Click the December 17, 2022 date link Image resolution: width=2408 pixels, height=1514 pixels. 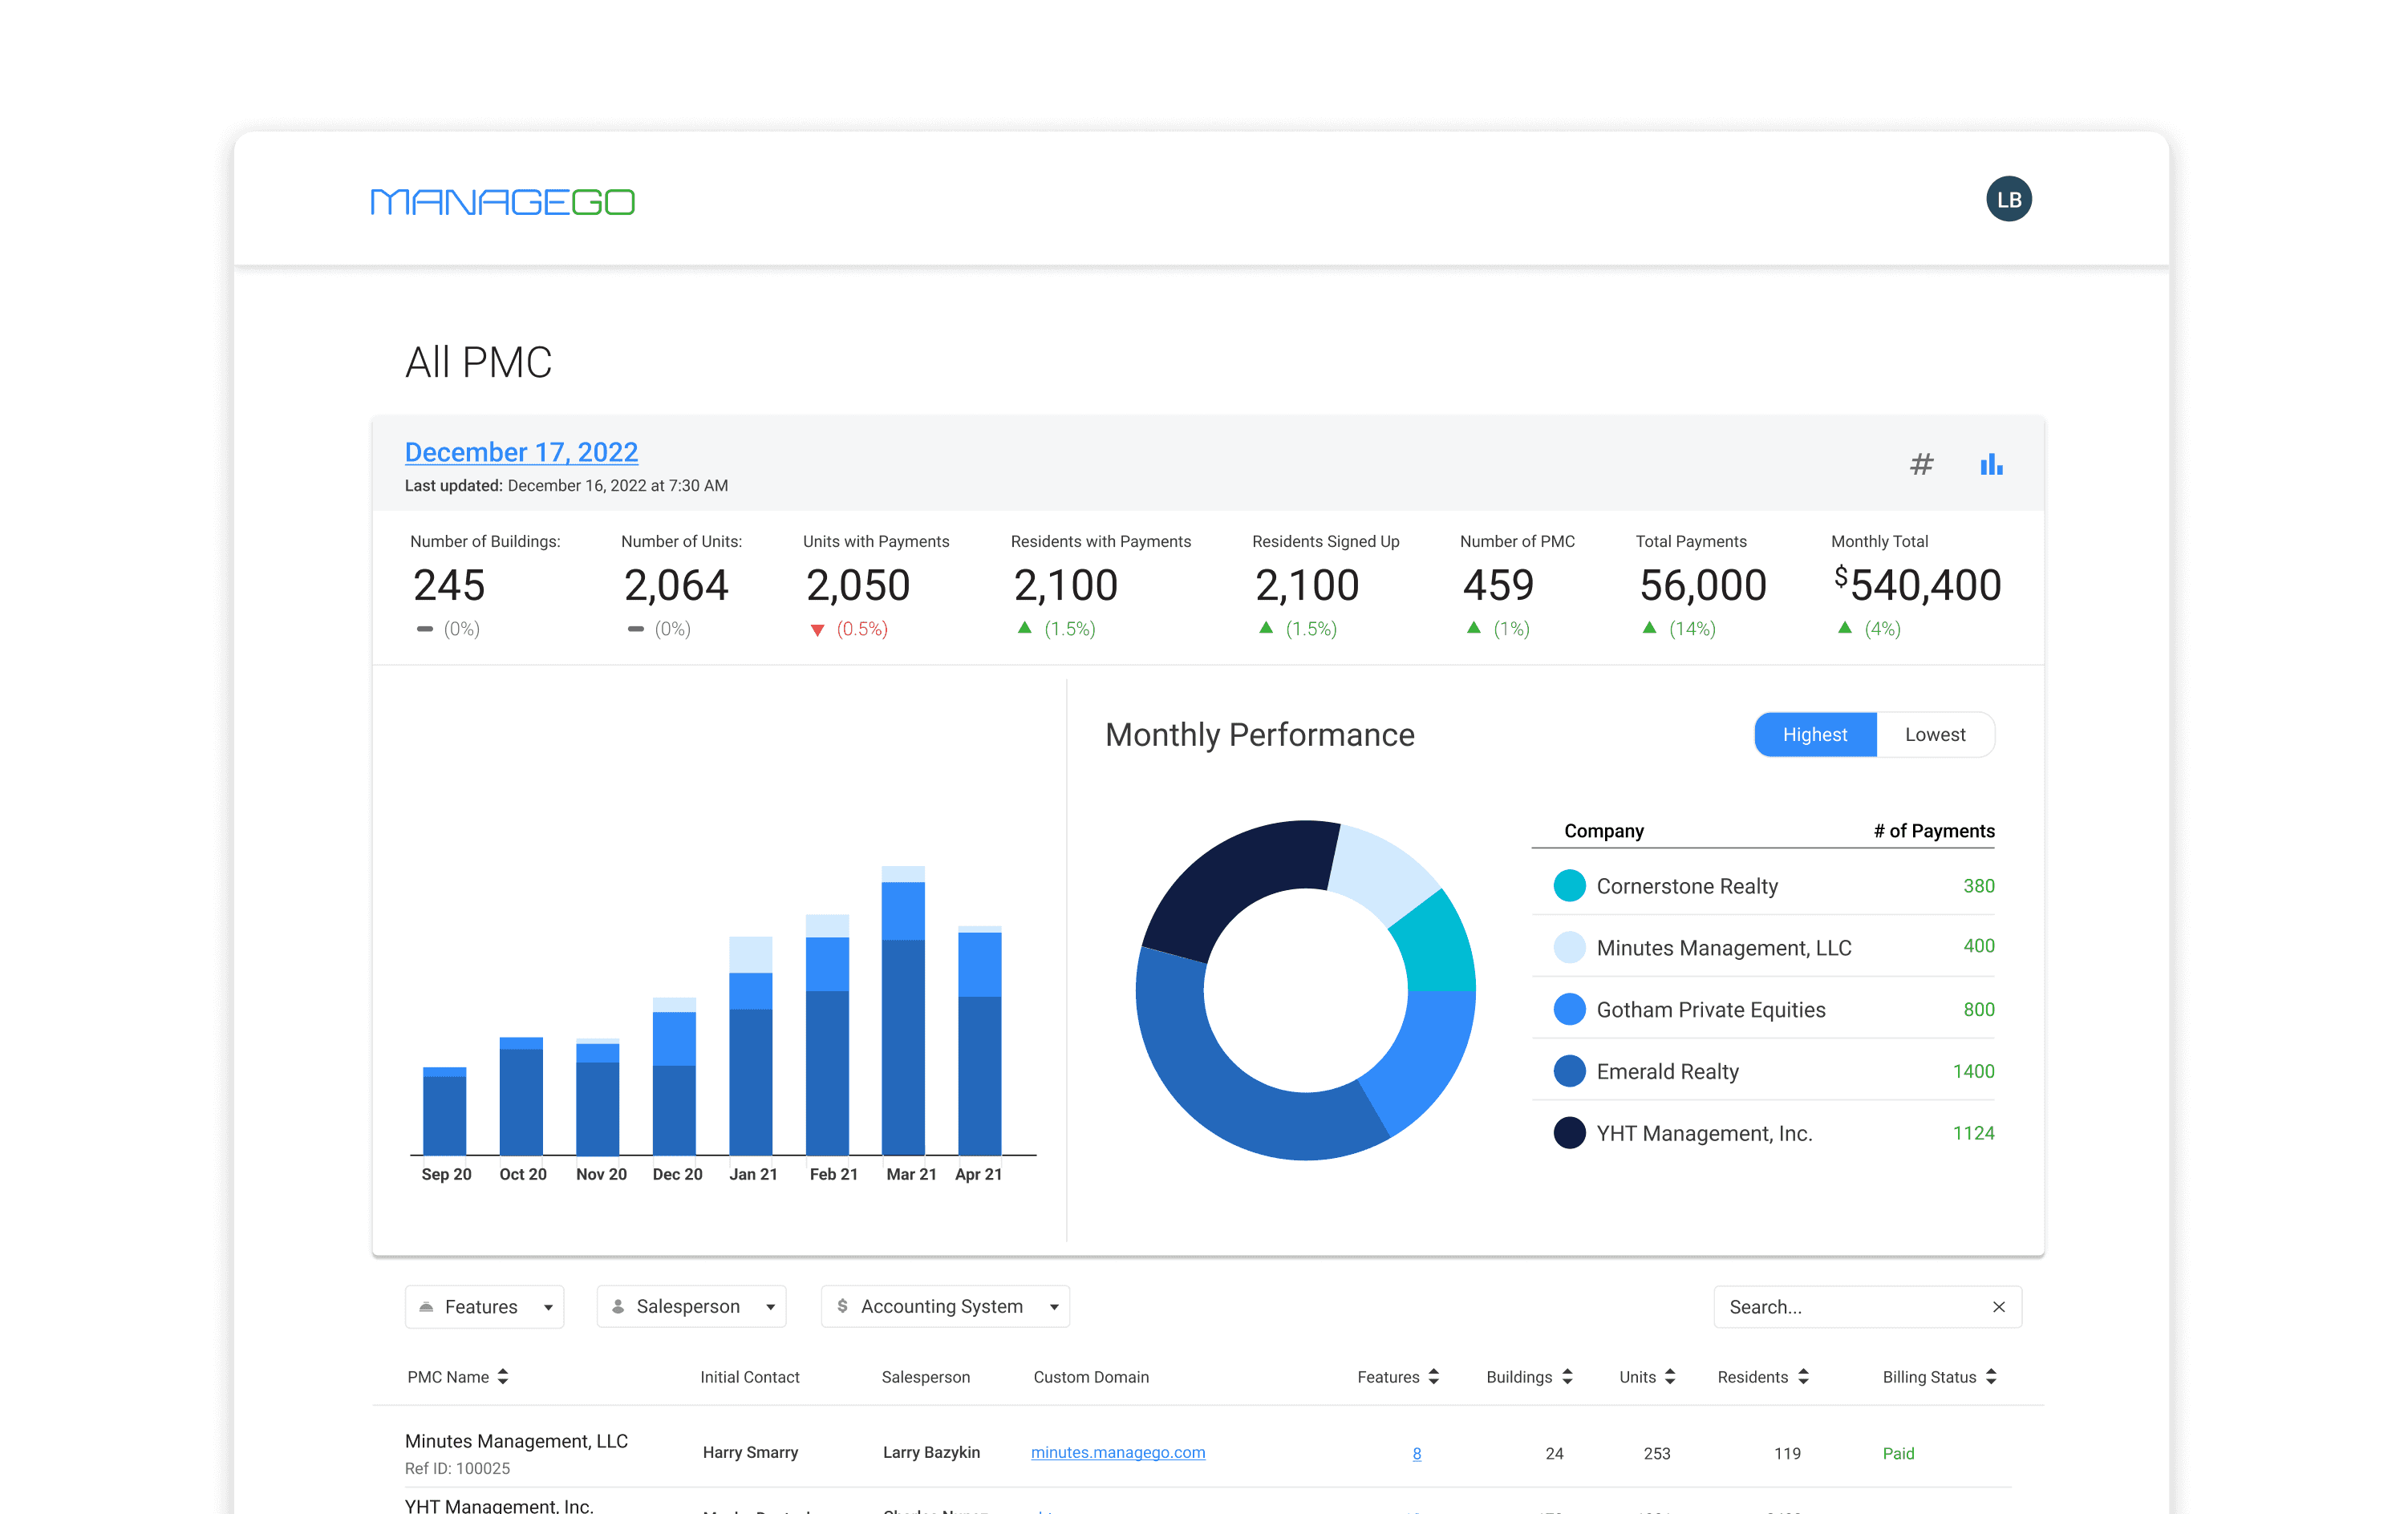coord(521,452)
